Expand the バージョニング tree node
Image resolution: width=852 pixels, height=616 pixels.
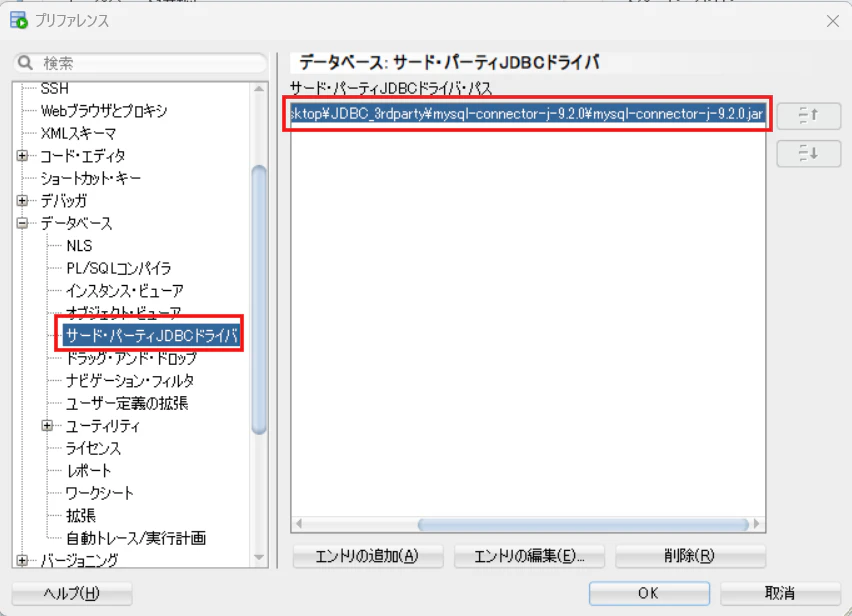22,560
